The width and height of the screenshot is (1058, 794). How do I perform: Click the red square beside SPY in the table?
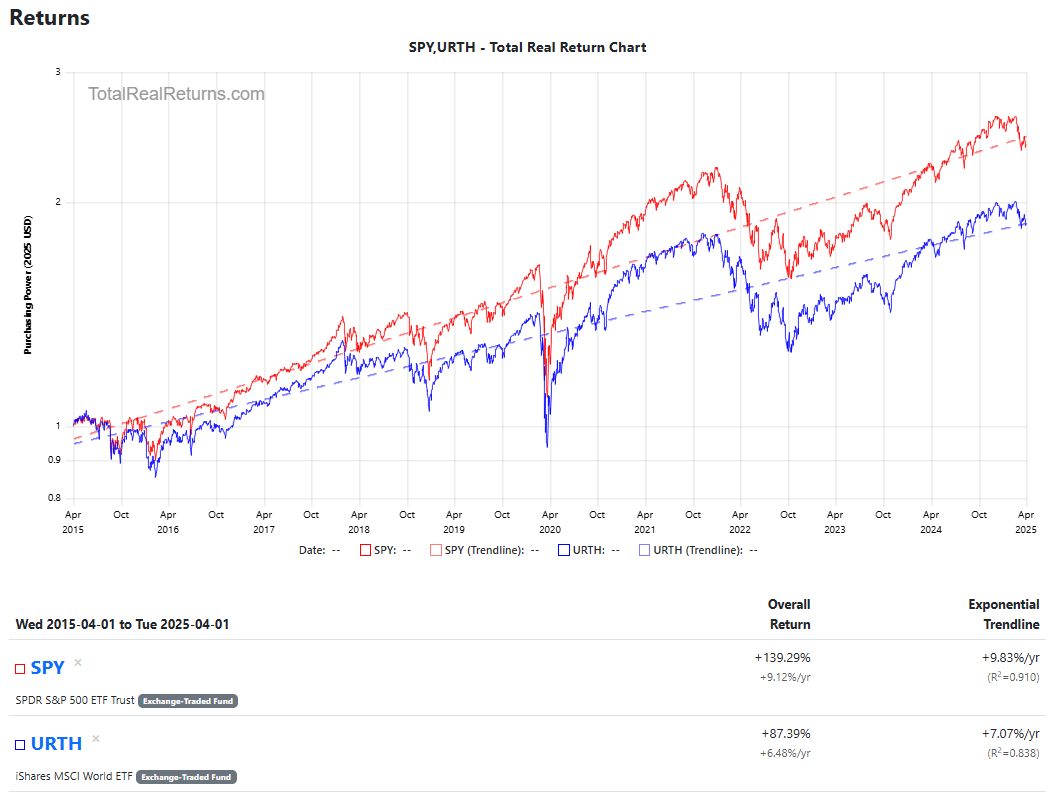tap(20, 668)
